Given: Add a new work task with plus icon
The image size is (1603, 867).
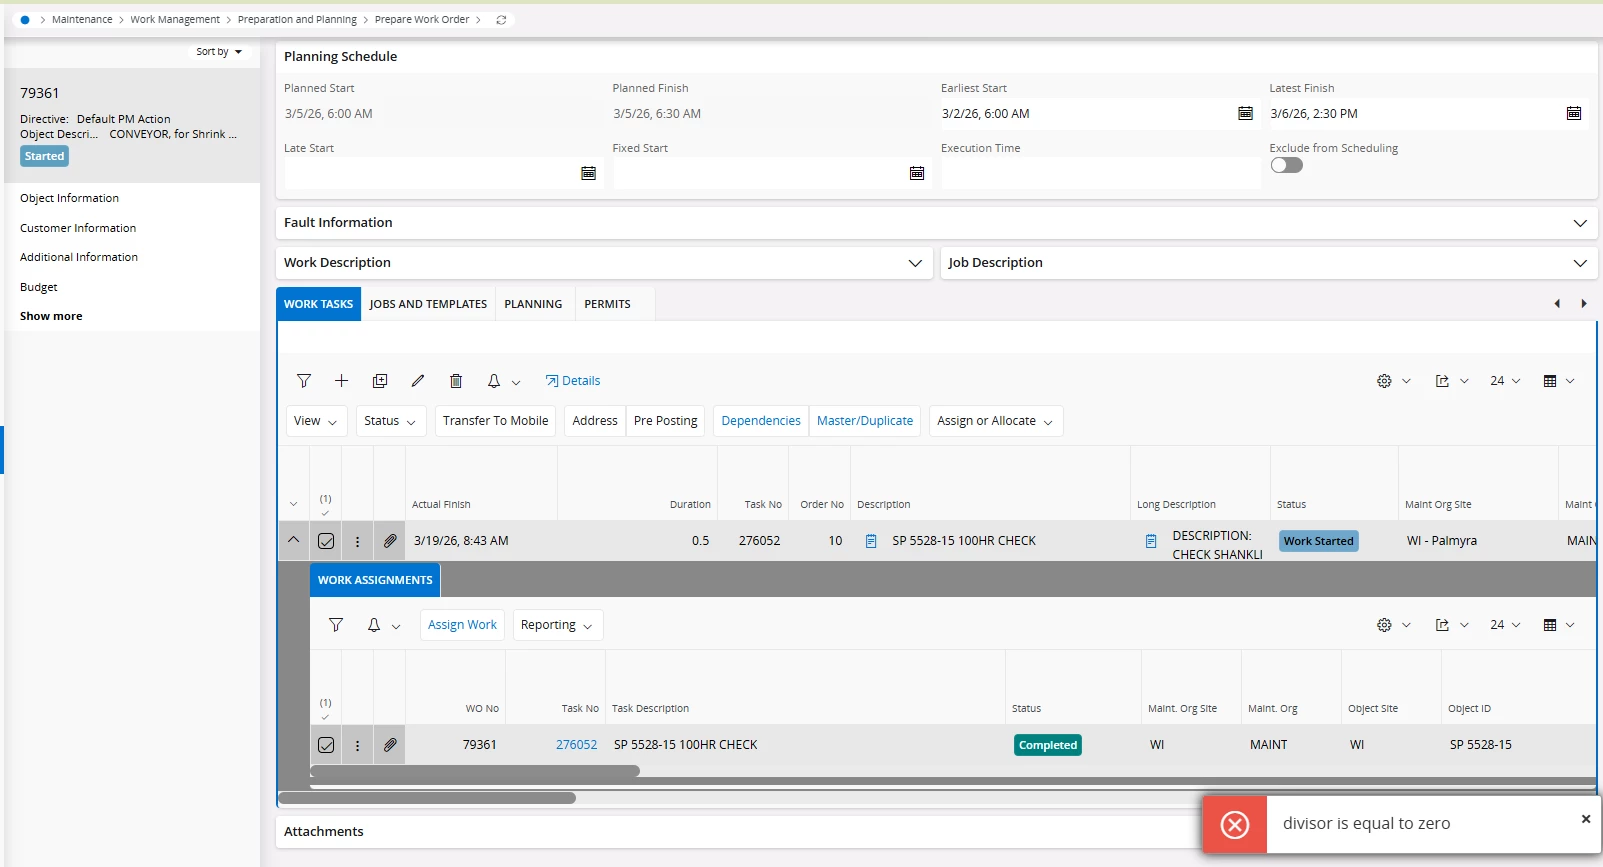Looking at the screenshot, I should [x=341, y=381].
